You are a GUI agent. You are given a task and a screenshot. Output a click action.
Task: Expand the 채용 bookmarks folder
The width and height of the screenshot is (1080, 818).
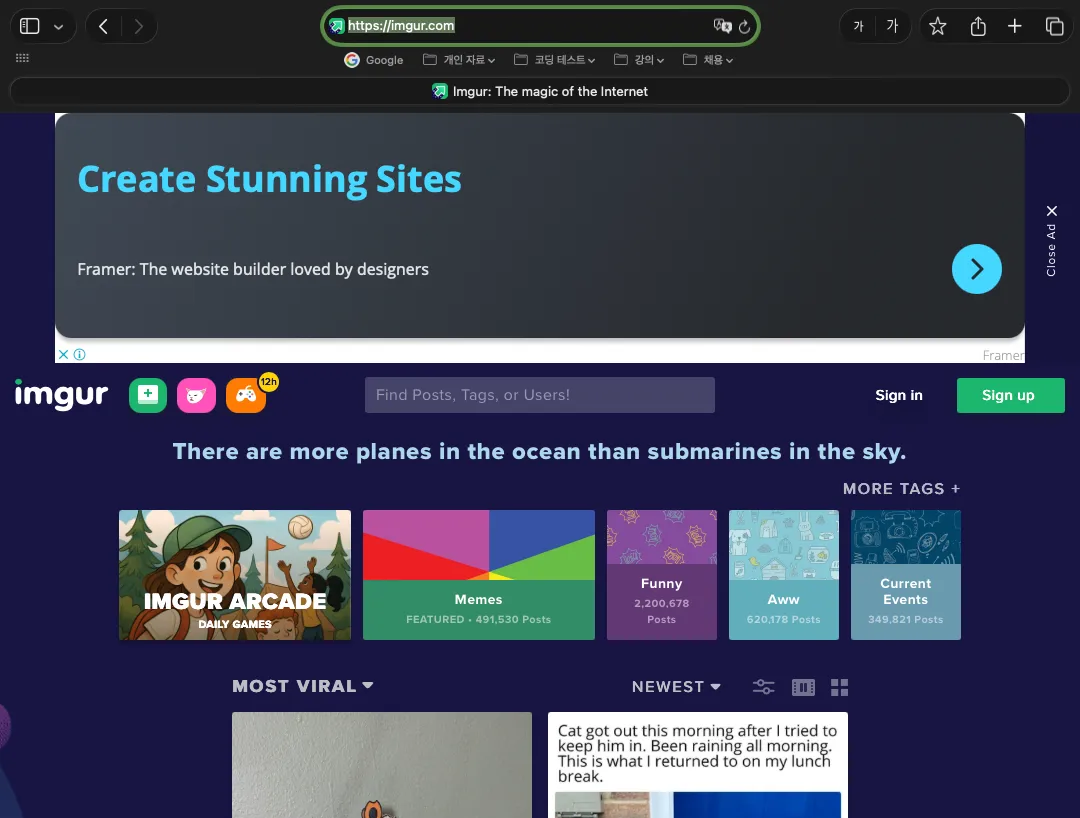pos(708,60)
